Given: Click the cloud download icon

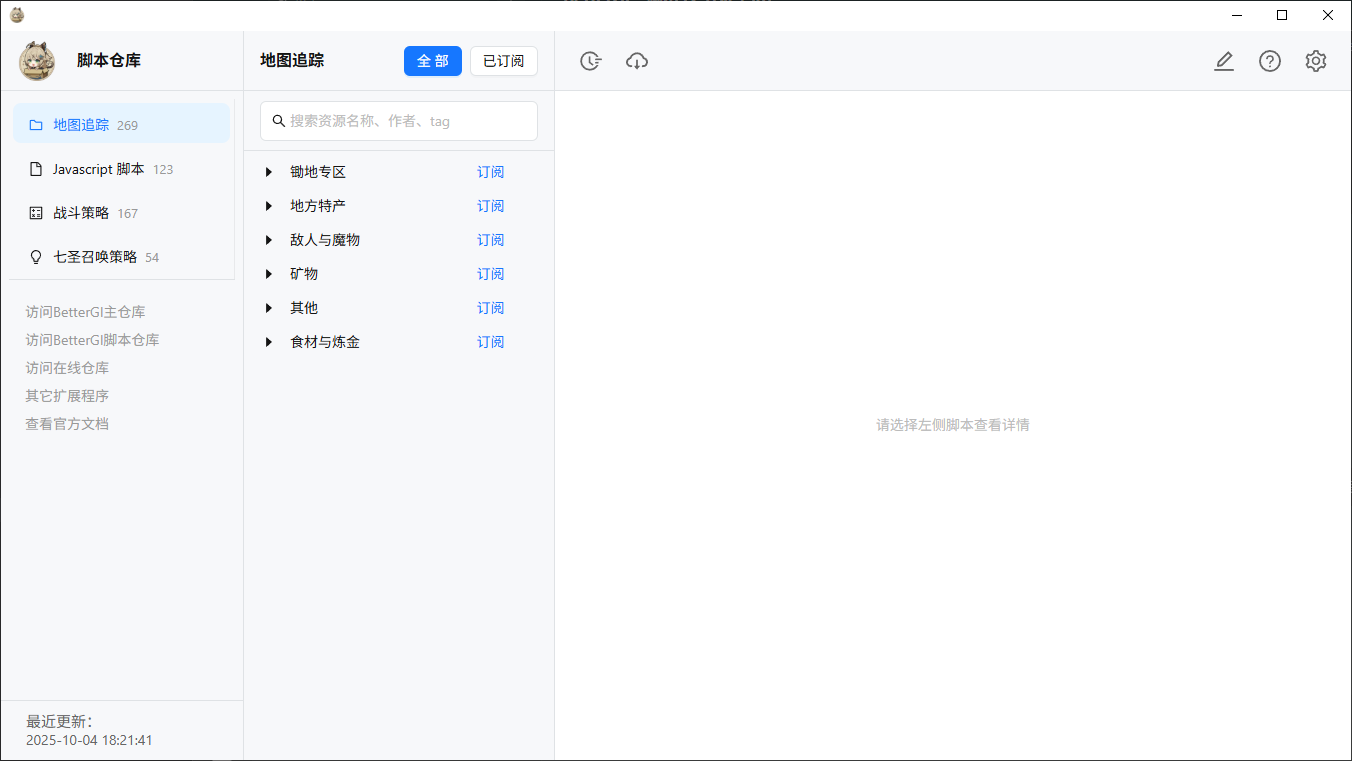Looking at the screenshot, I should pyautogui.click(x=637, y=61).
